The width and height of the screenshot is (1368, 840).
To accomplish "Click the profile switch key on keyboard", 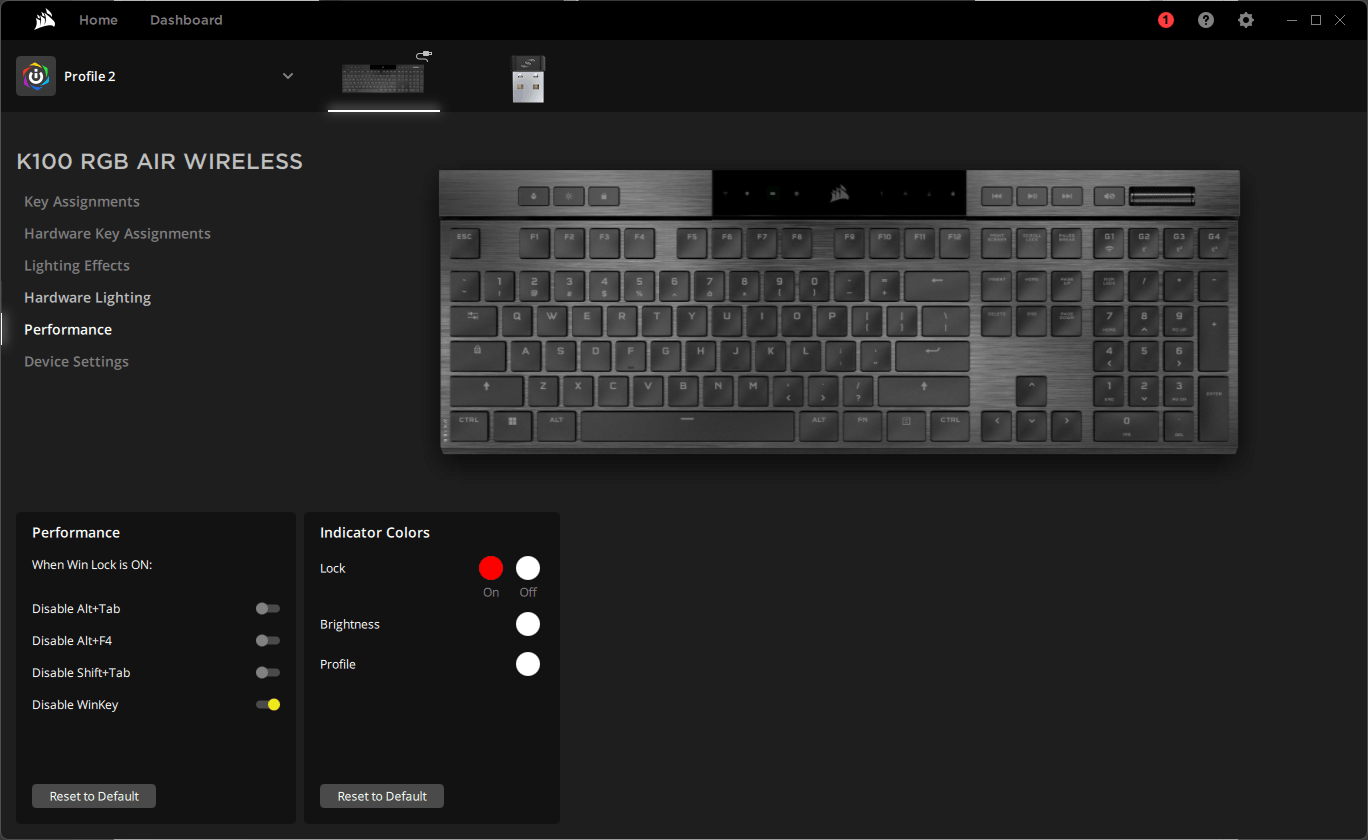I will pyautogui.click(x=534, y=196).
